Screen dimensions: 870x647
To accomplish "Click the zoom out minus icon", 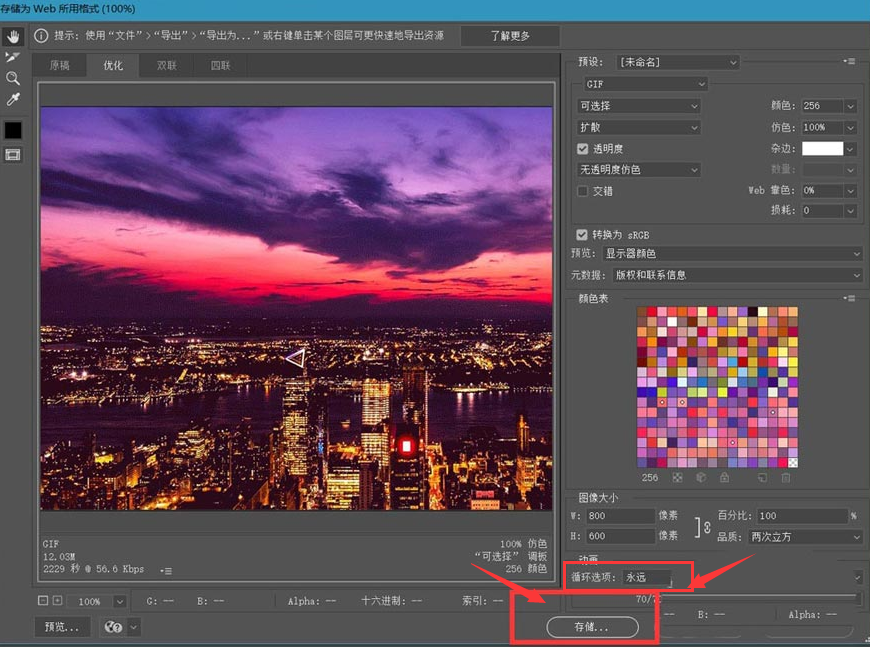I will [43, 601].
